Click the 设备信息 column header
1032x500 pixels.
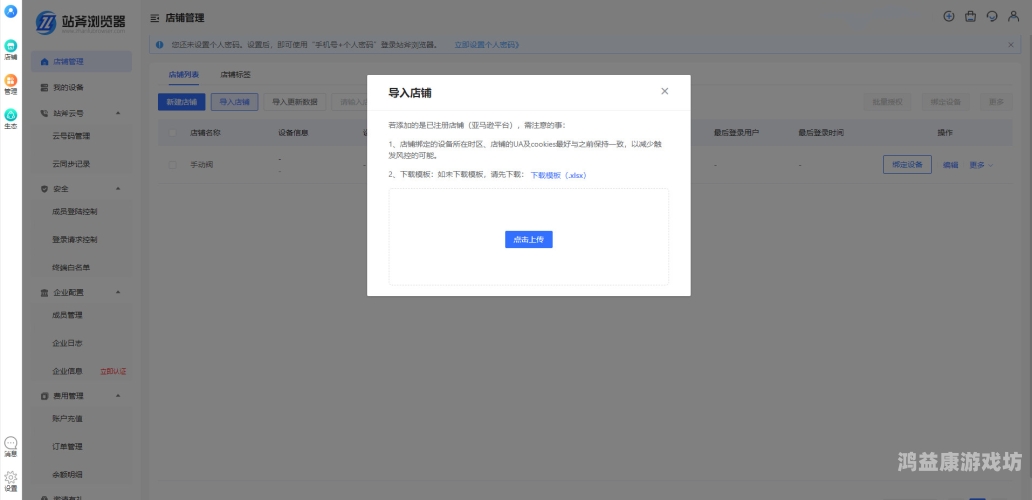tap(293, 133)
